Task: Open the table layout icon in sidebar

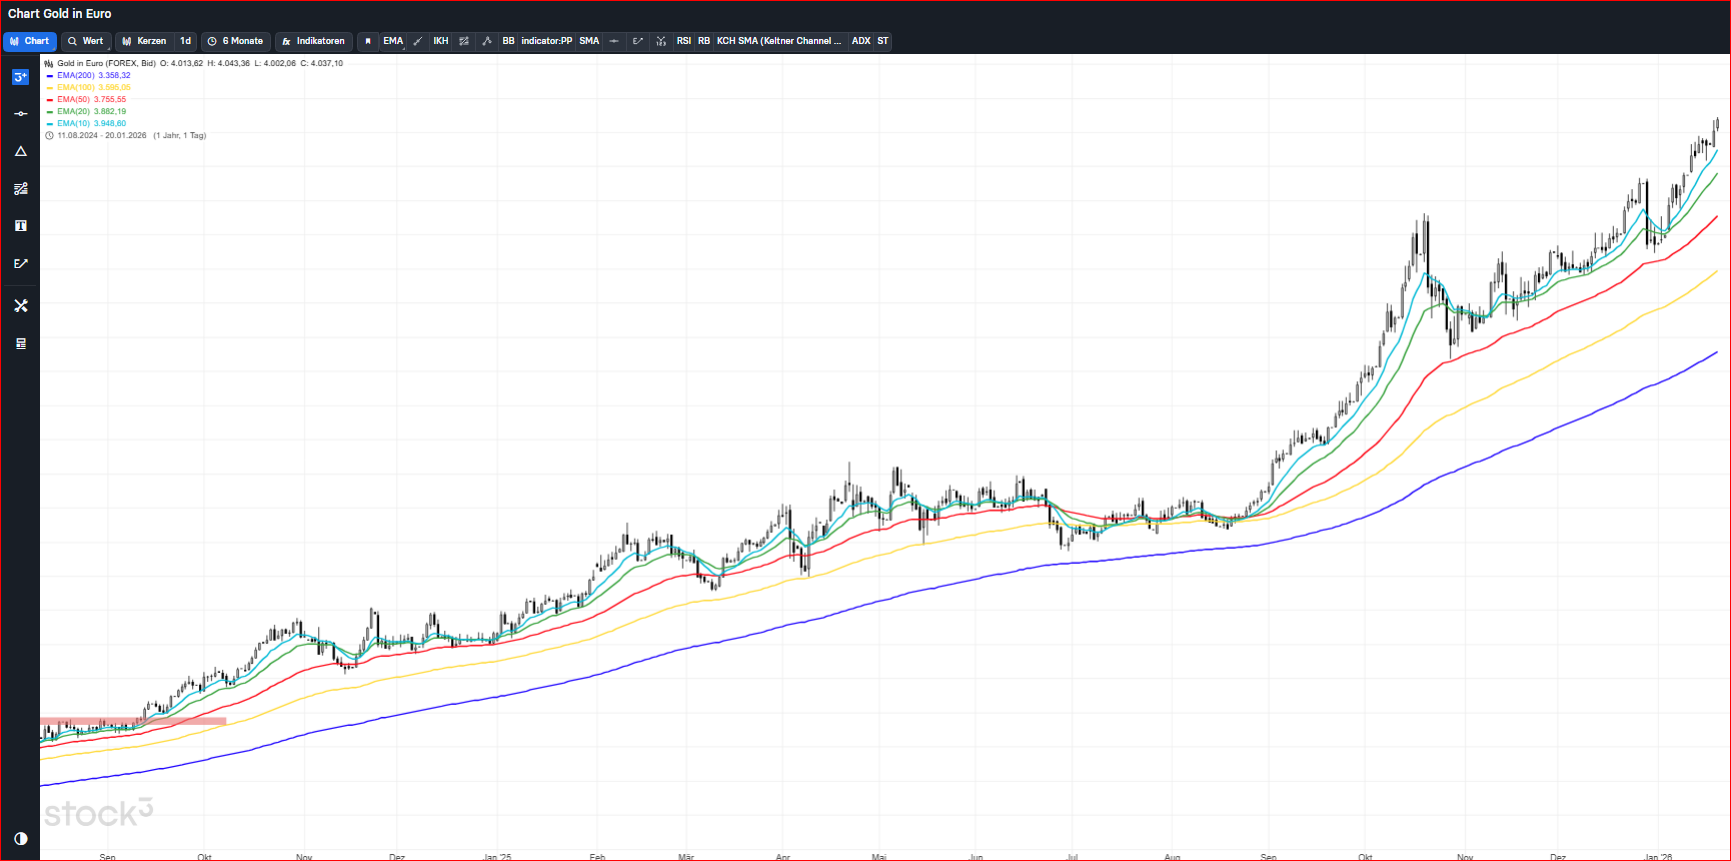Action: 20,343
